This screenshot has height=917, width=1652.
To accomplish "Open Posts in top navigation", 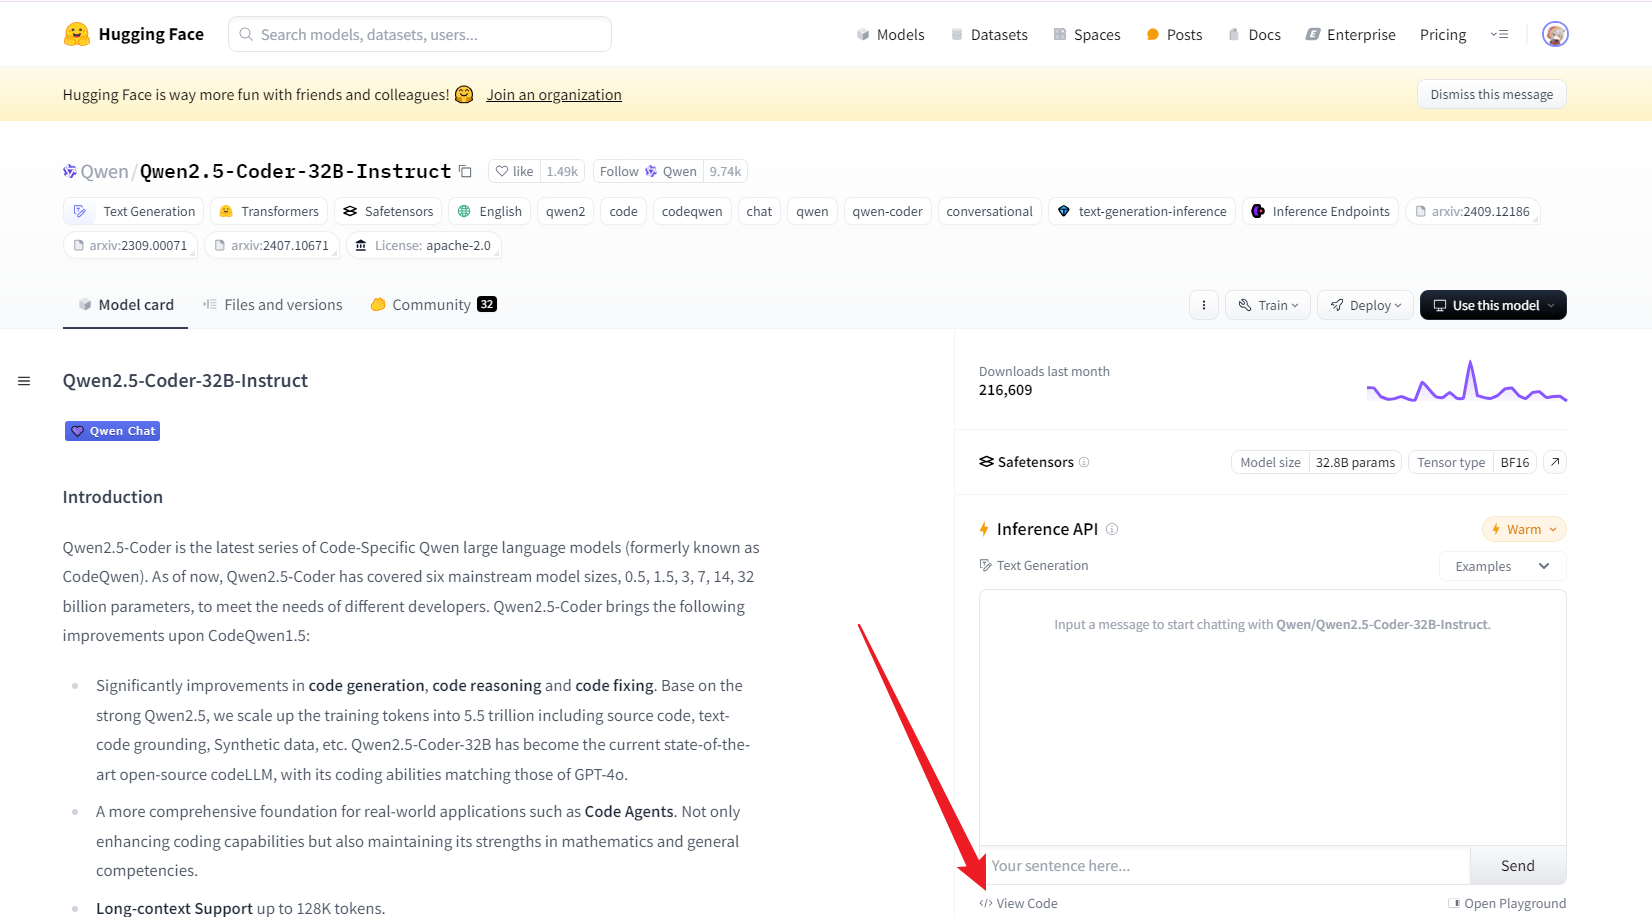I will [1174, 34].
